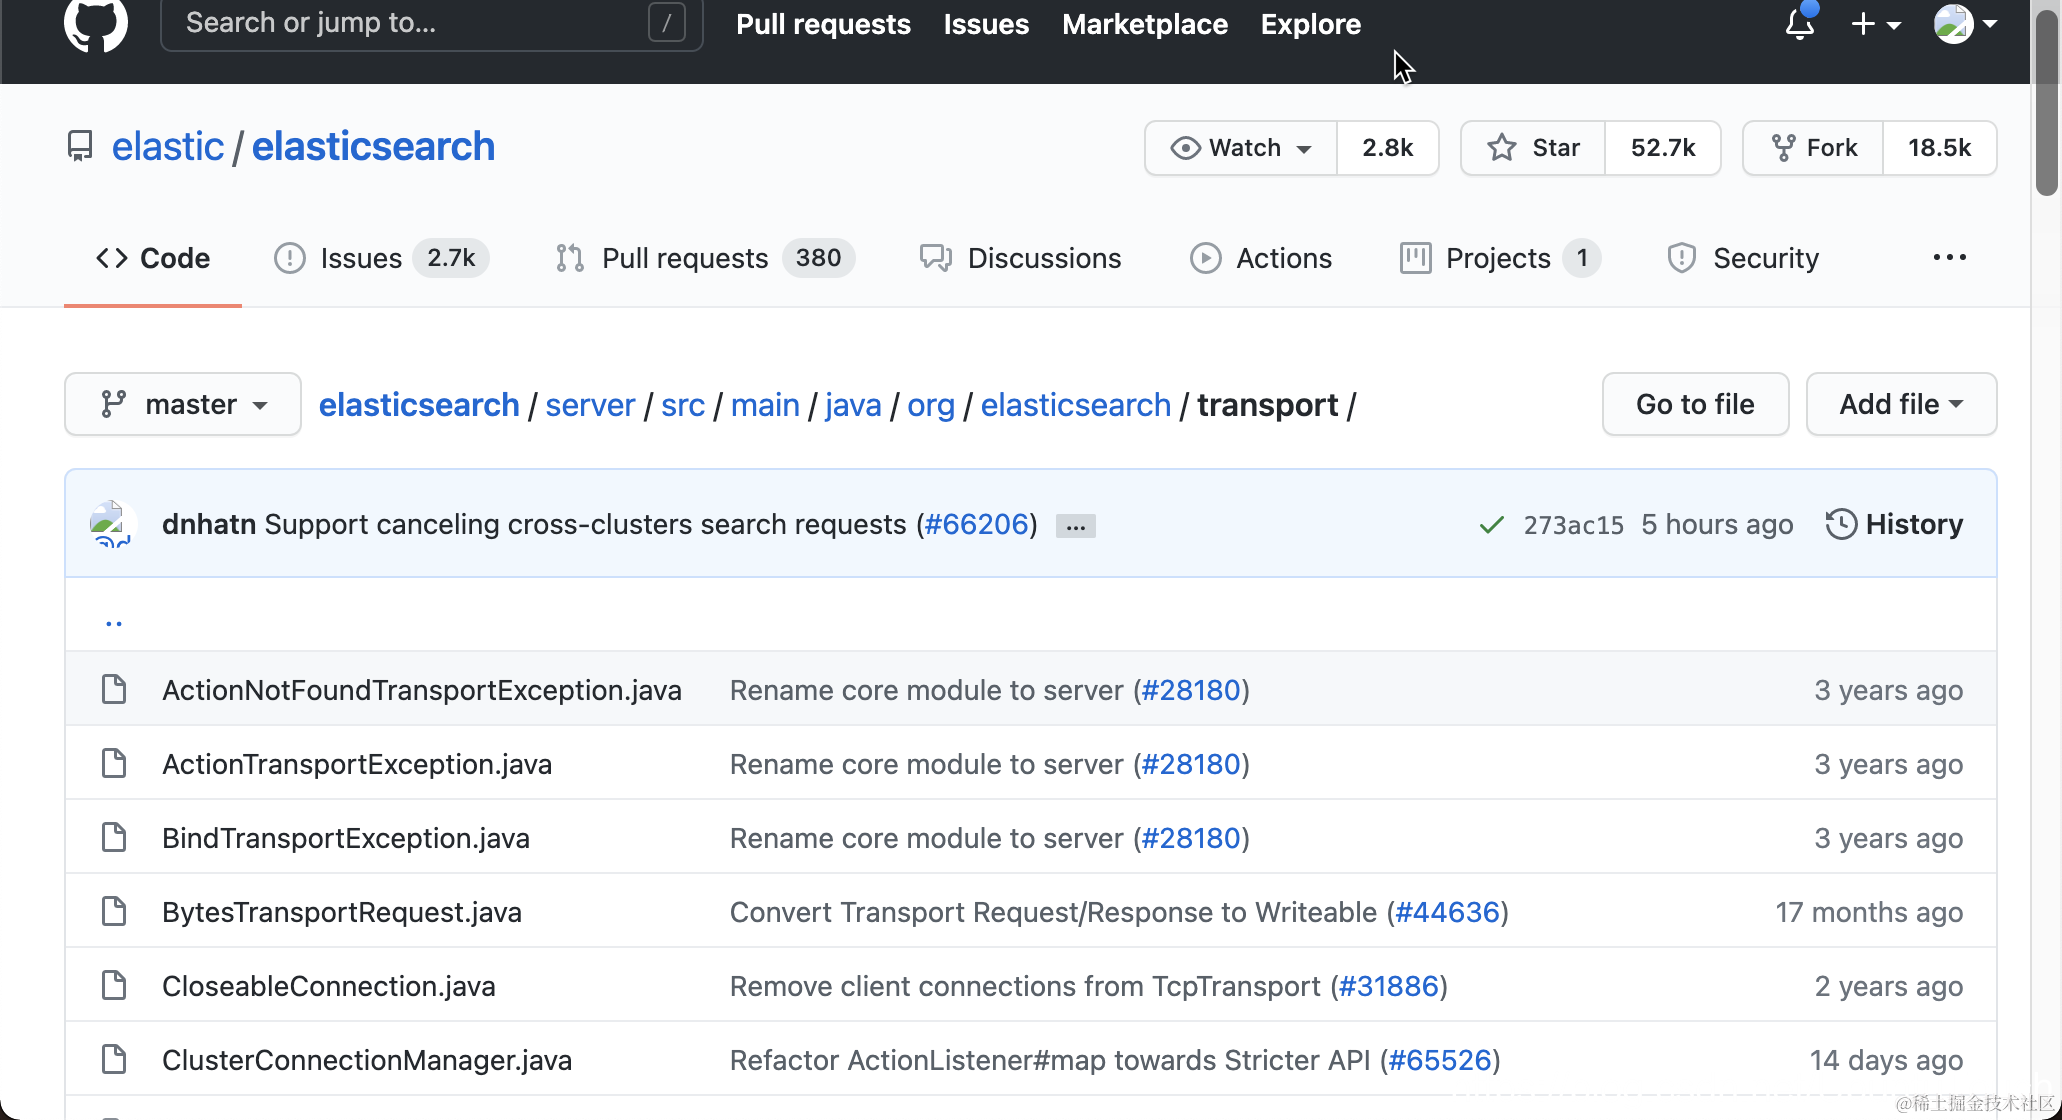Open CloseableConnection.java

(x=329, y=986)
